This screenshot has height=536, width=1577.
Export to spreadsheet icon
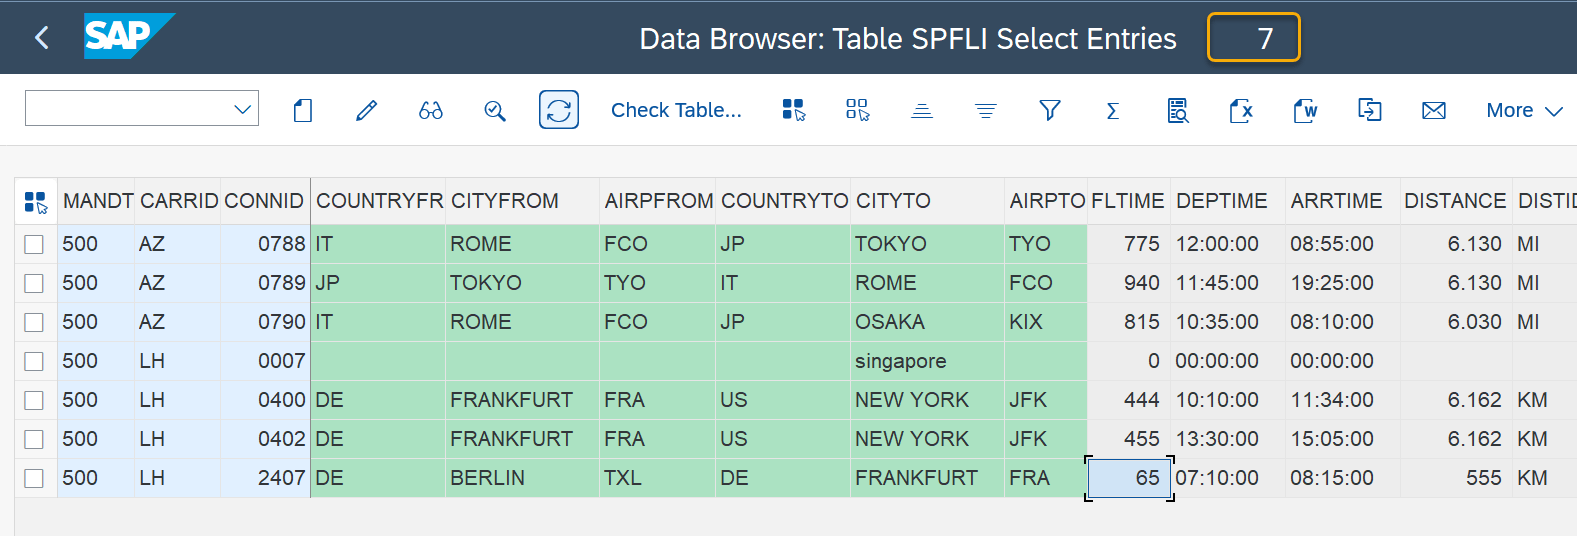click(1240, 110)
